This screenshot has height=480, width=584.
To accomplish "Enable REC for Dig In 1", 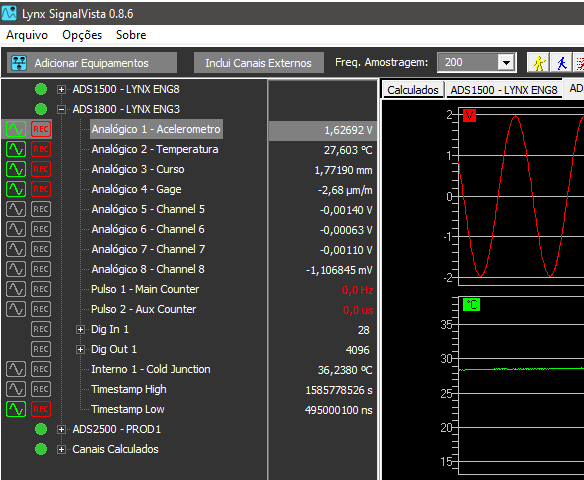I will click(x=41, y=329).
